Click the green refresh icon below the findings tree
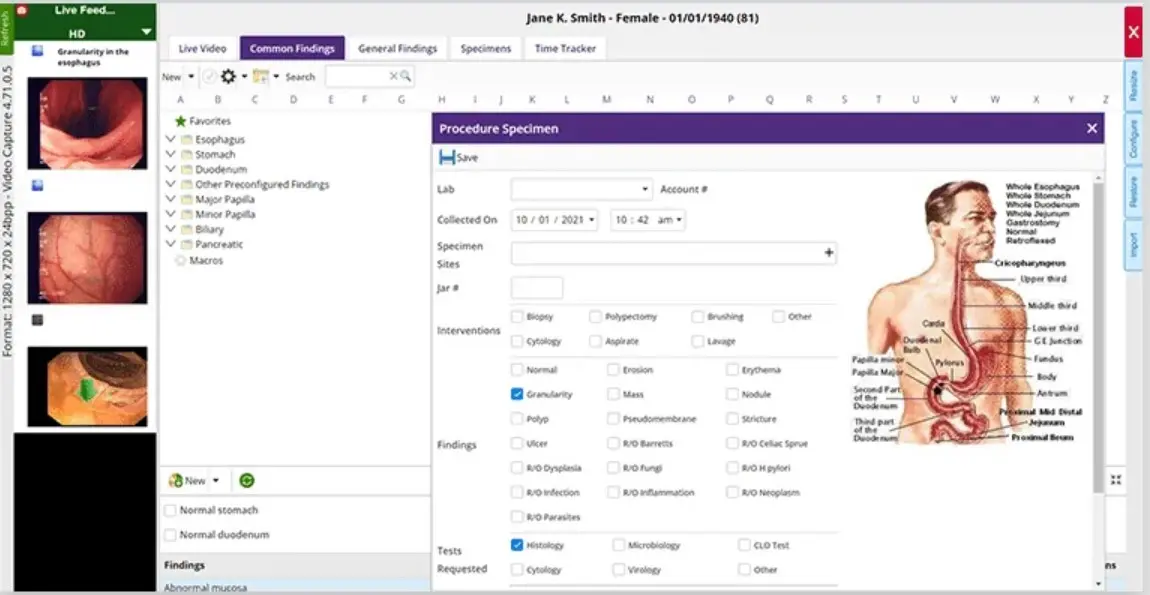Image resolution: width=1150 pixels, height=595 pixels. [246, 481]
